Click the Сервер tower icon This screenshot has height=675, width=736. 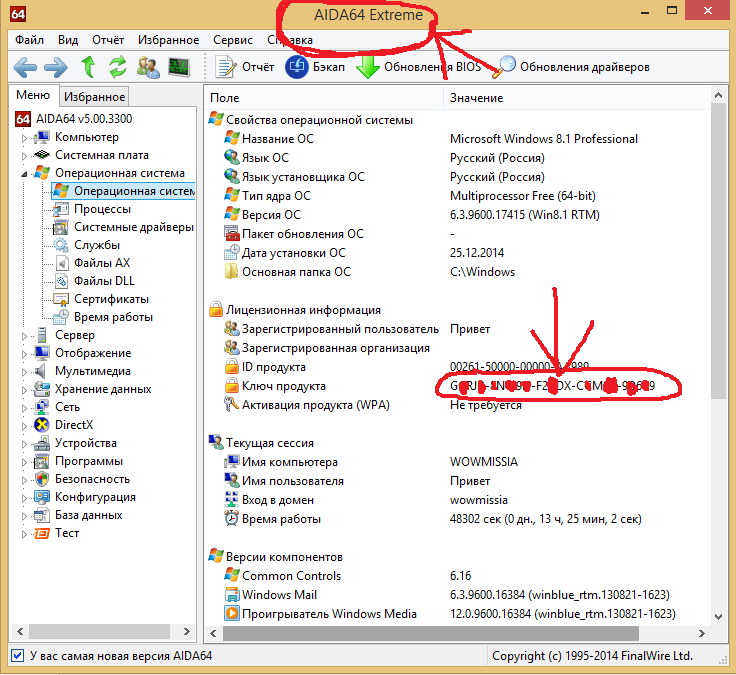42,335
